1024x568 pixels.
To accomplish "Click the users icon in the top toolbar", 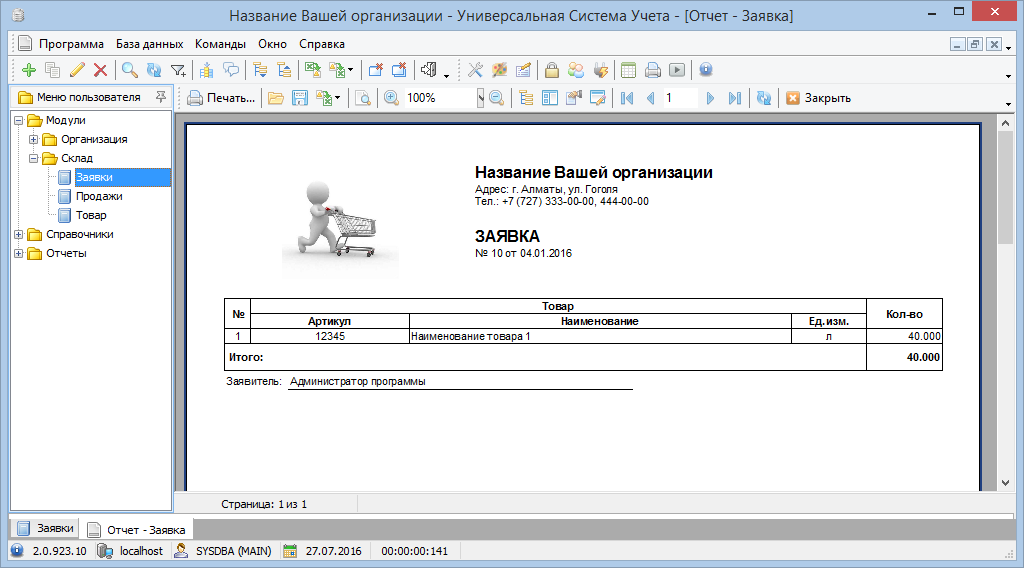I will click(x=576, y=70).
